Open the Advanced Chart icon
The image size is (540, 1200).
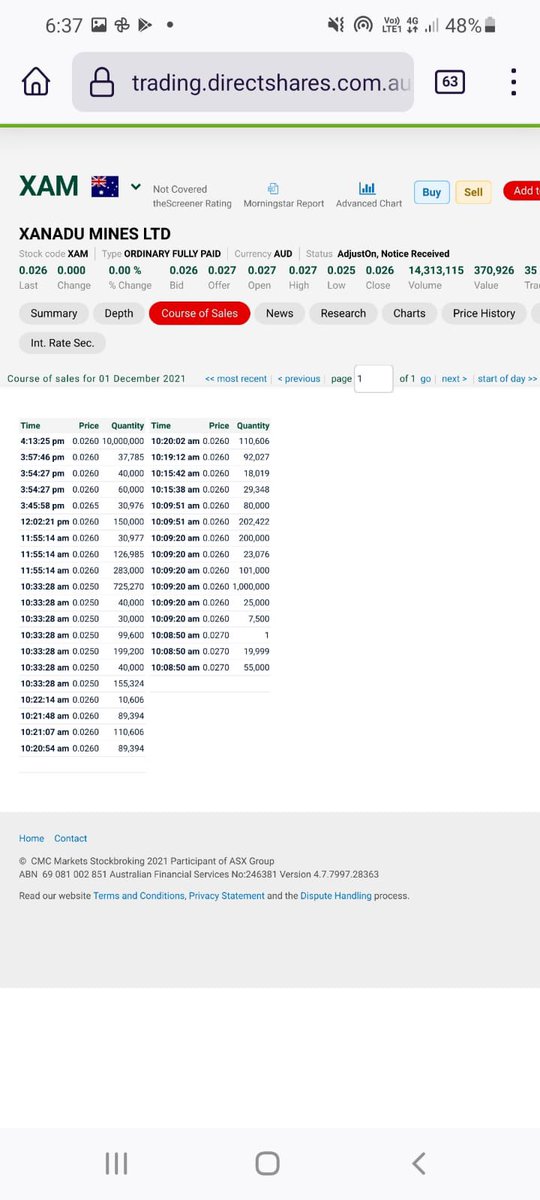click(367, 188)
